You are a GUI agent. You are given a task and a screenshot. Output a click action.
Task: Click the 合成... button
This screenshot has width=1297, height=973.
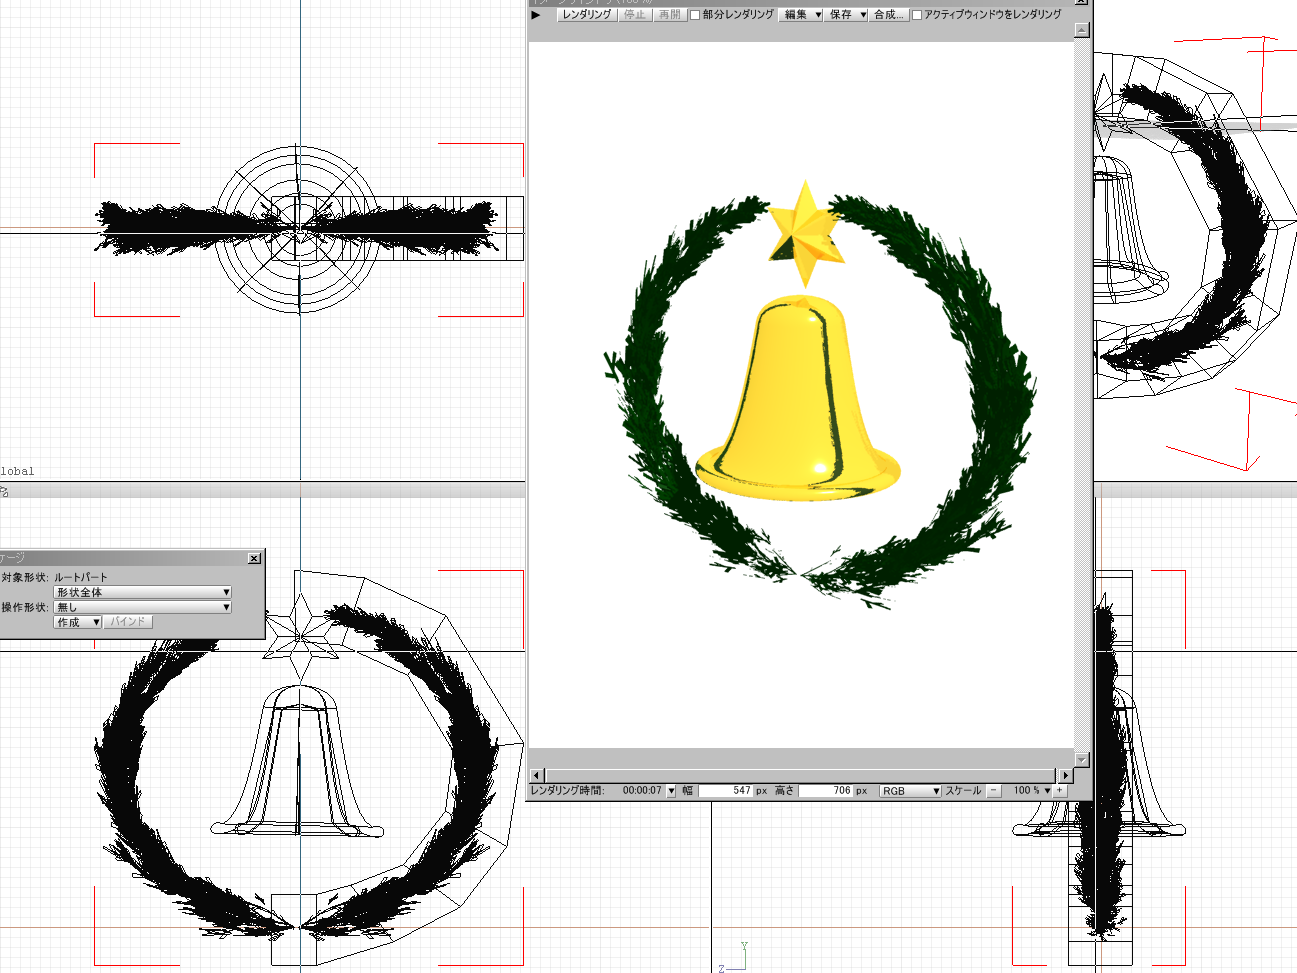coord(888,14)
